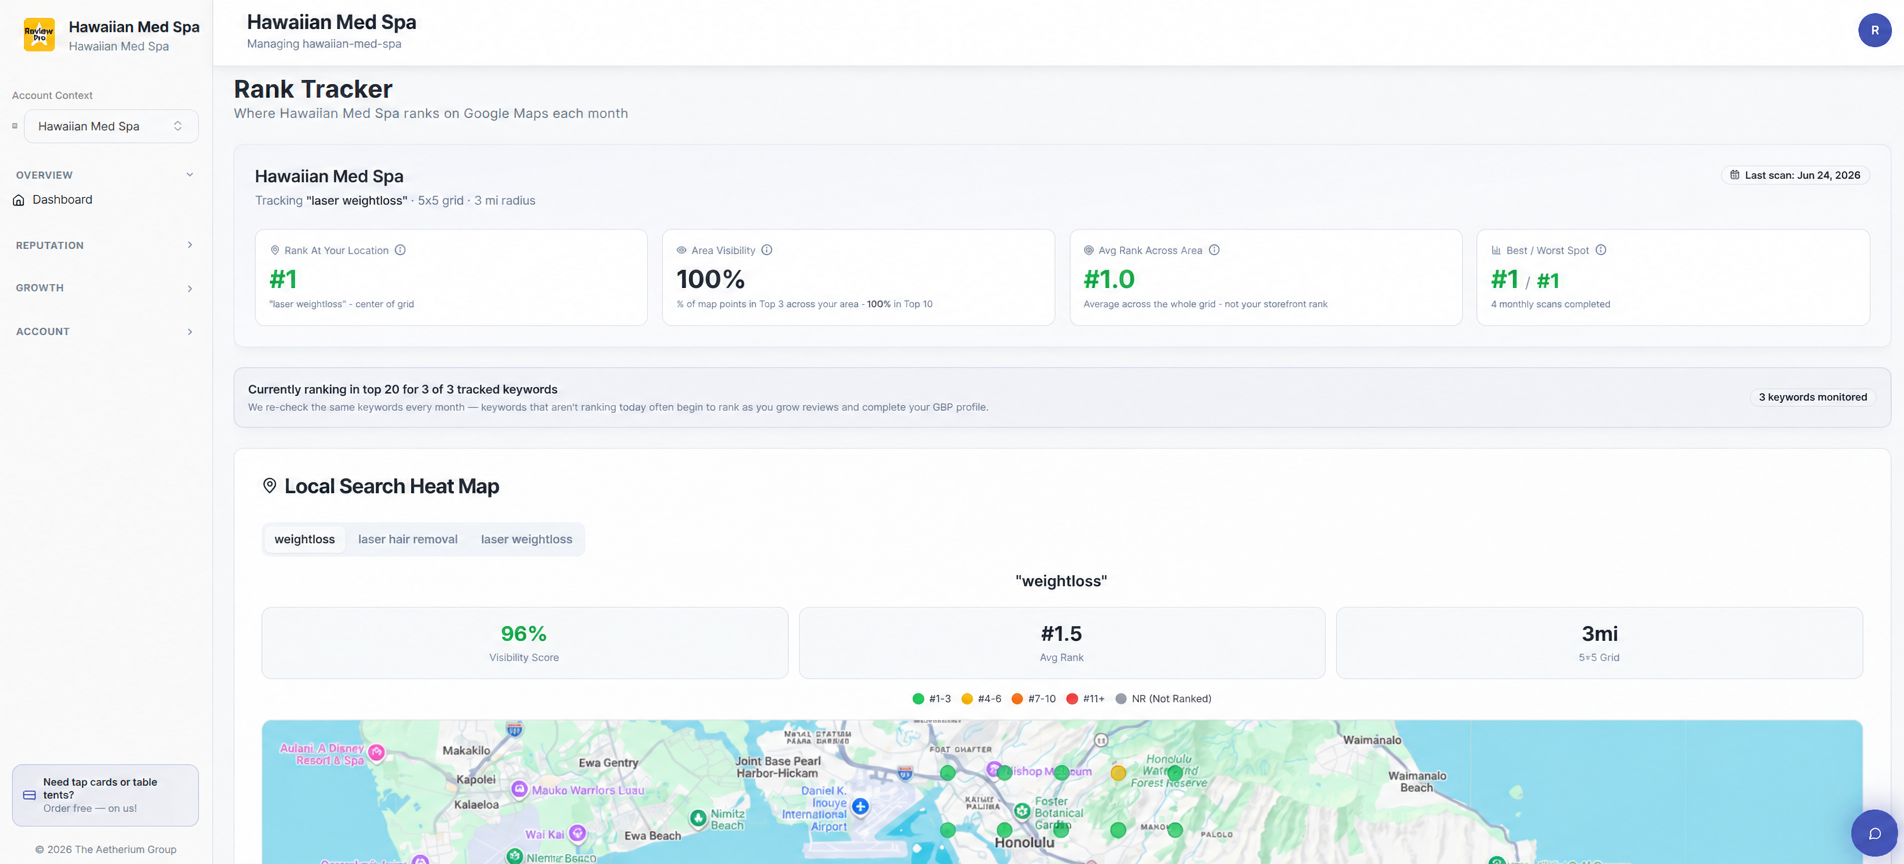Click the card icon in tap cards promo
This screenshot has width=1904, height=864.
[29, 795]
